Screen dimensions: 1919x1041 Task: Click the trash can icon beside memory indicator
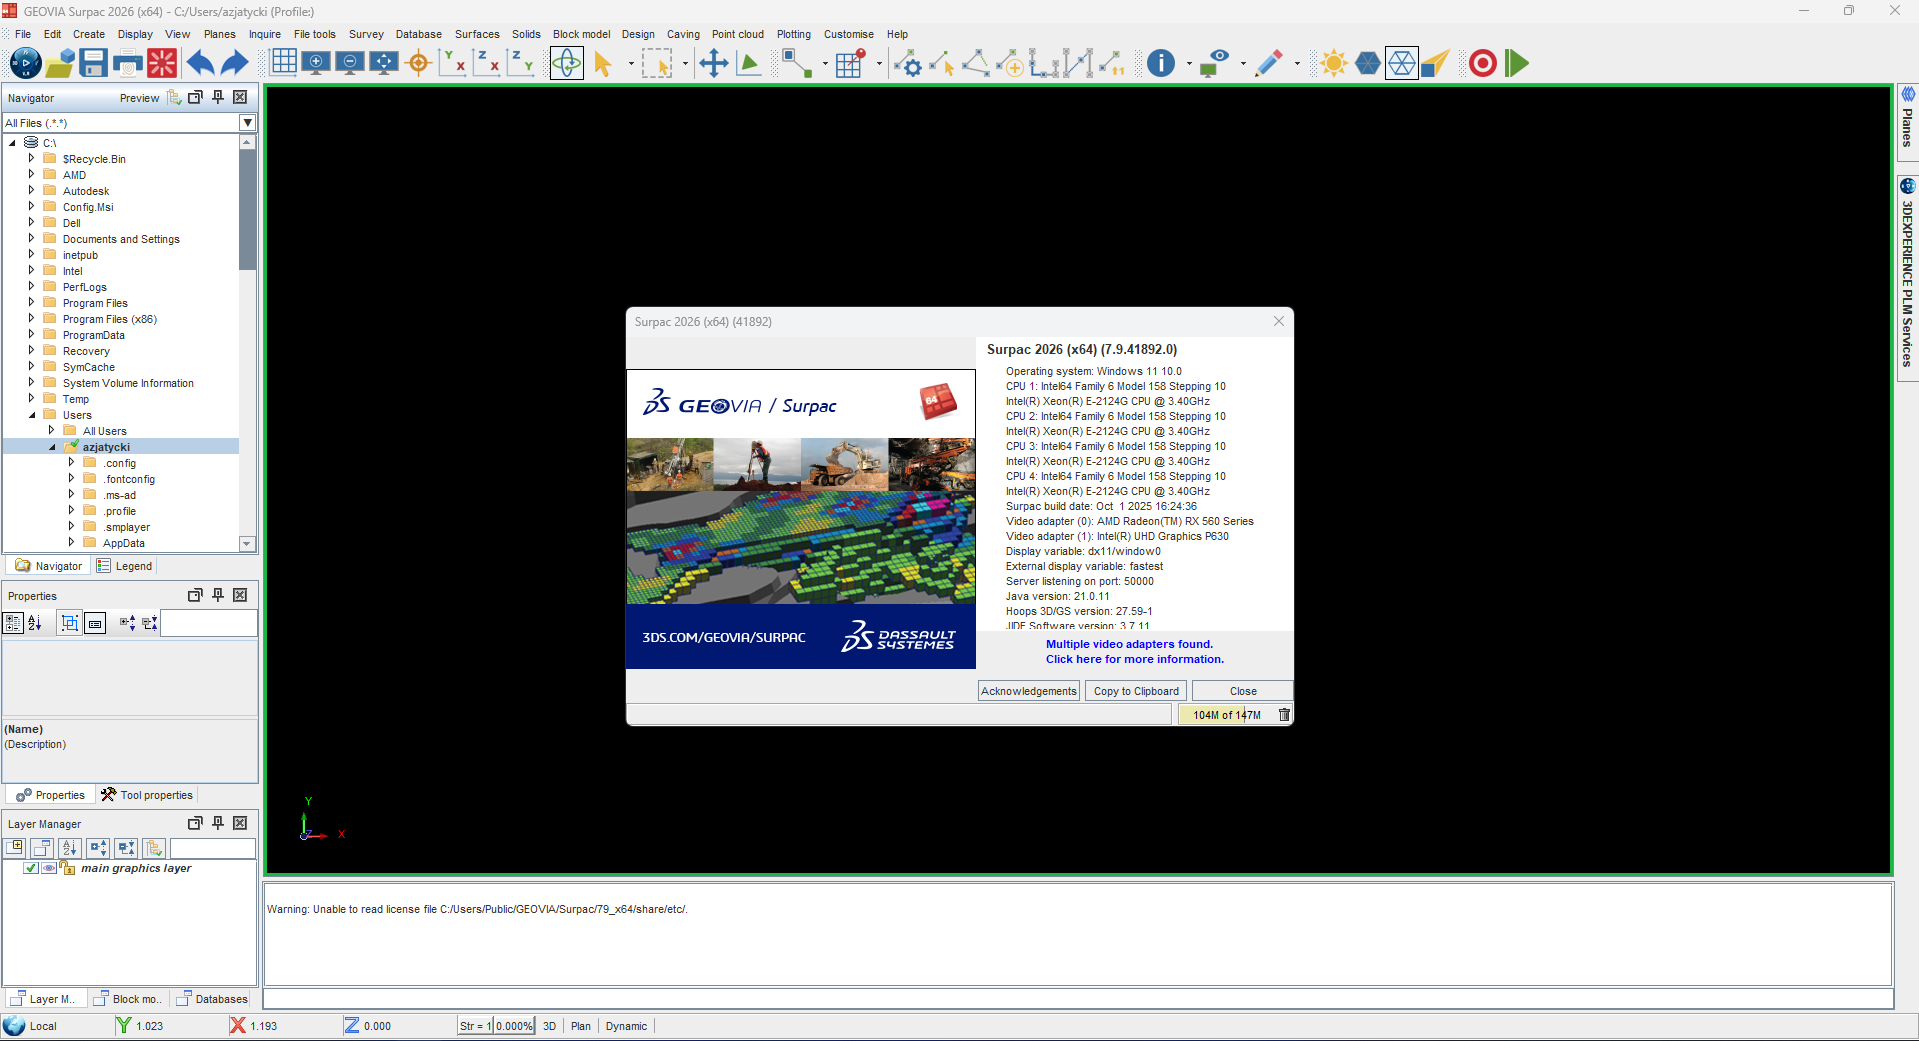click(x=1284, y=714)
